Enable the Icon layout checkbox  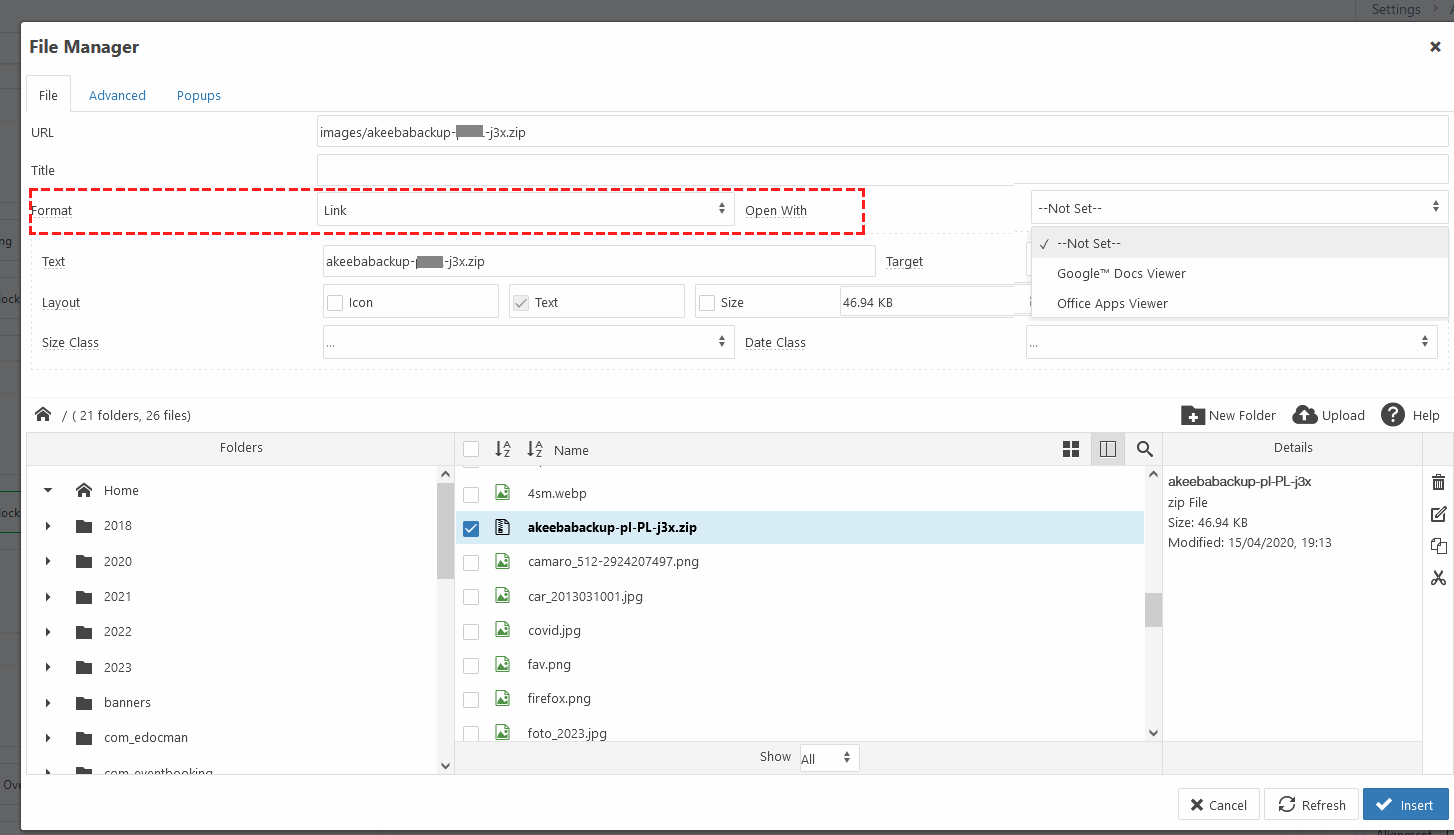(336, 302)
